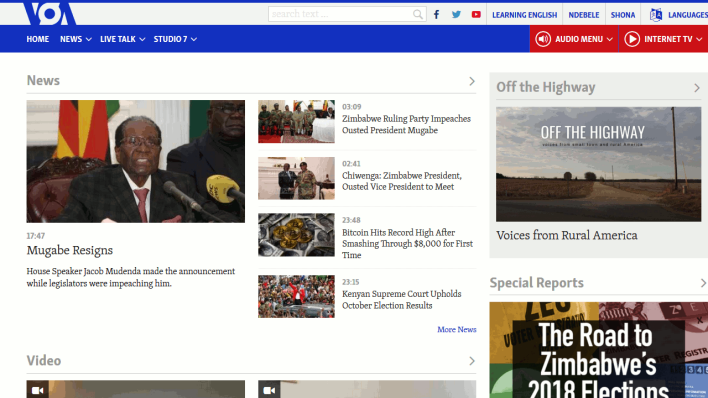Go to the Home menu item
708x398 pixels.
click(x=37, y=39)
